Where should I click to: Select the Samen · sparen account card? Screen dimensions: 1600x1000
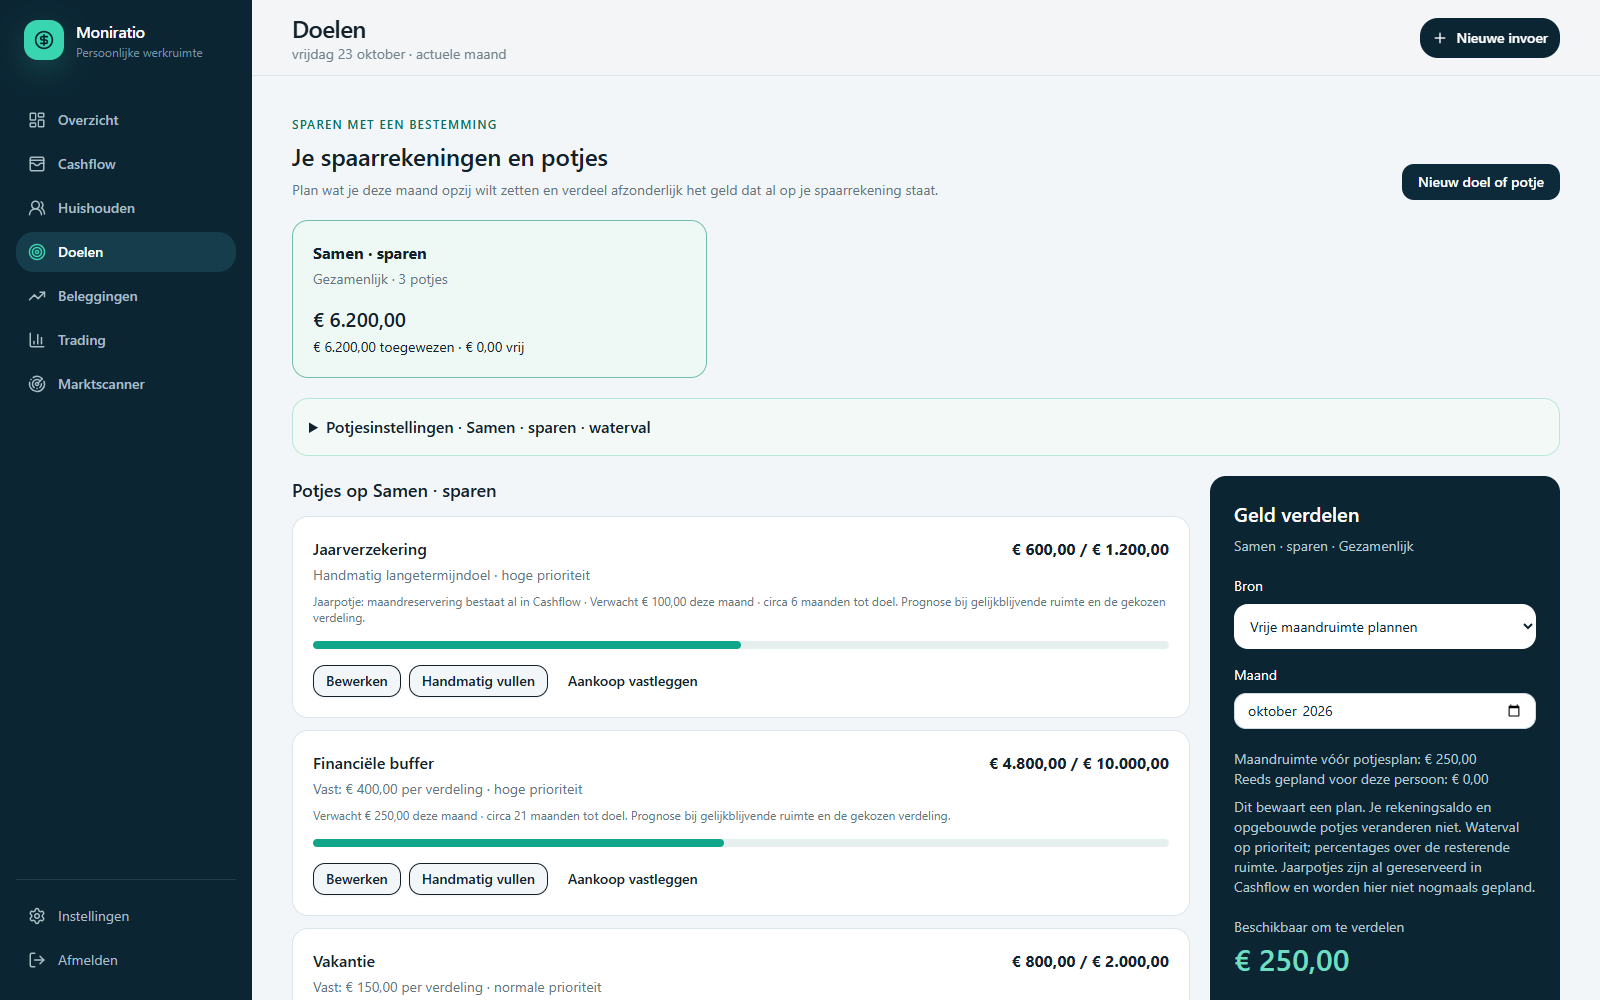click(499, 299)
